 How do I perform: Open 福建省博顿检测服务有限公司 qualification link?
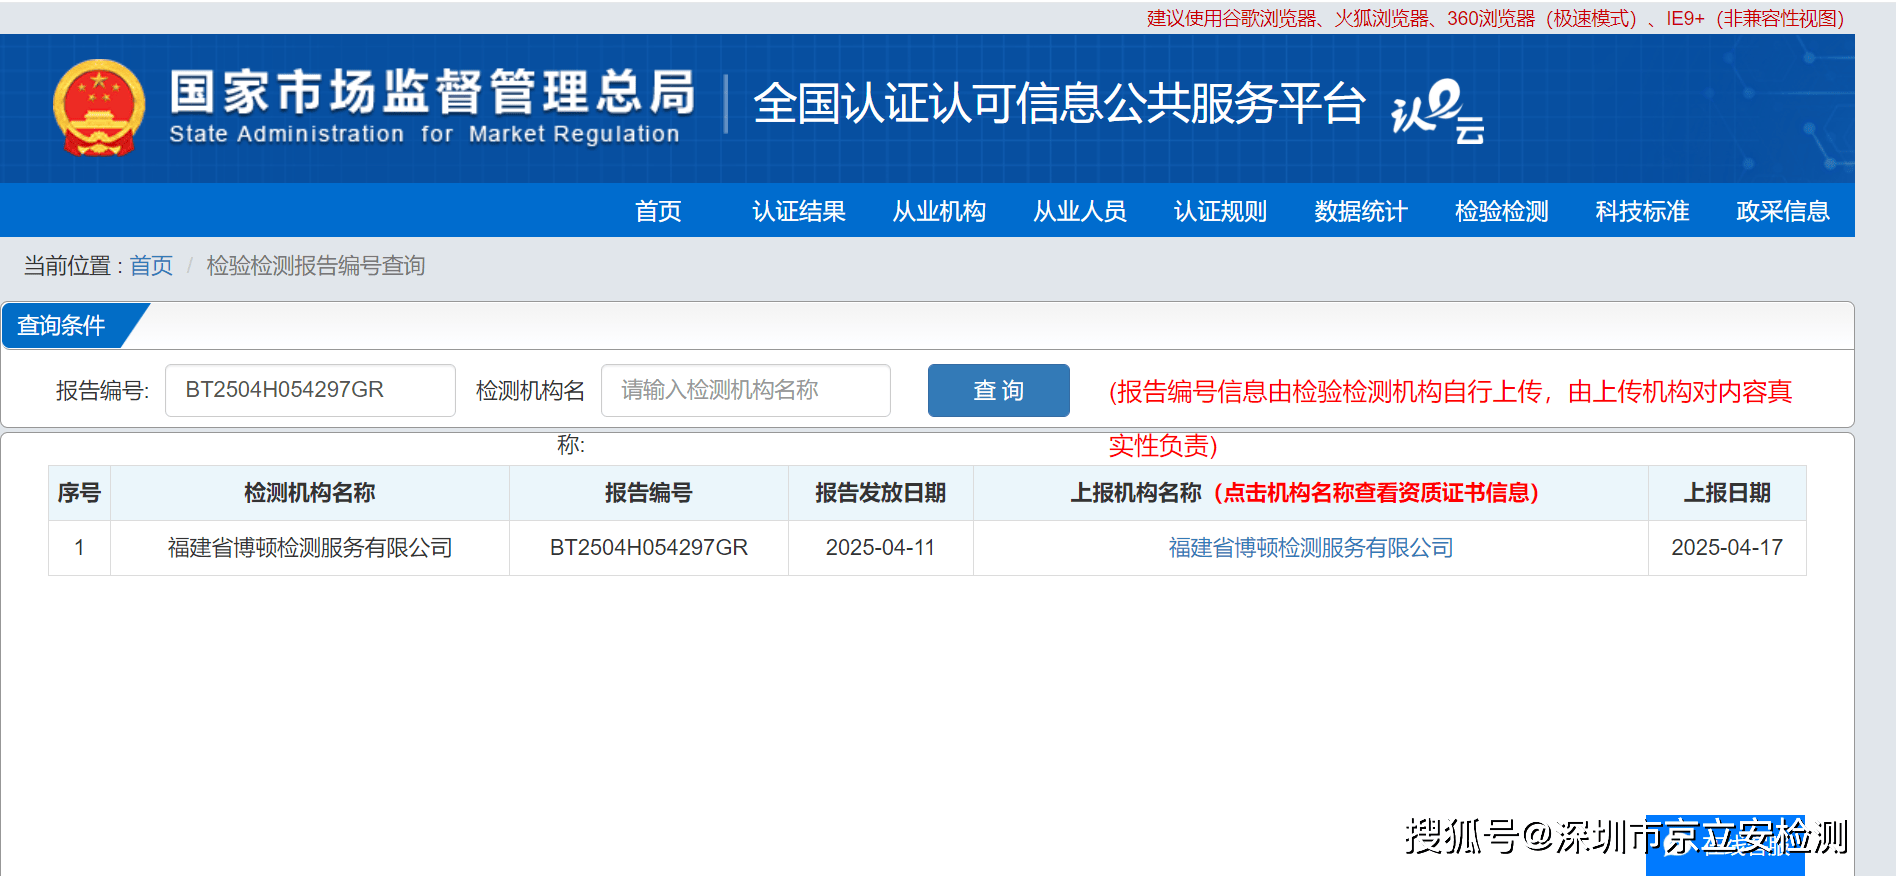pyautogui.click(x=1311, y=548)
